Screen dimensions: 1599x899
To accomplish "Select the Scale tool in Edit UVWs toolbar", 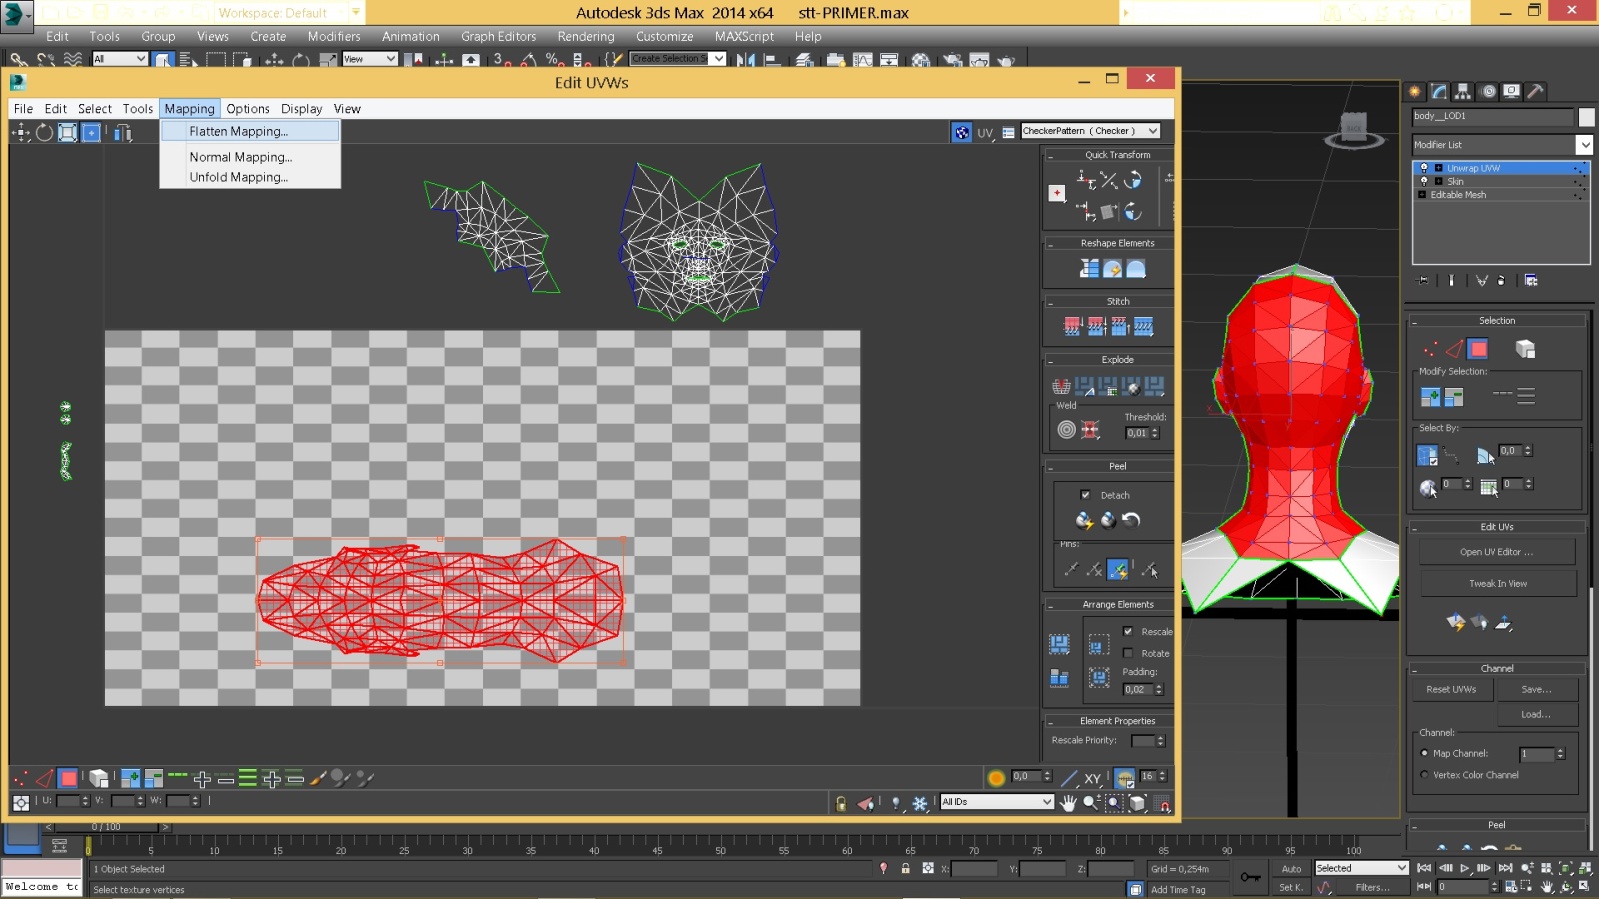I will 67,132.
